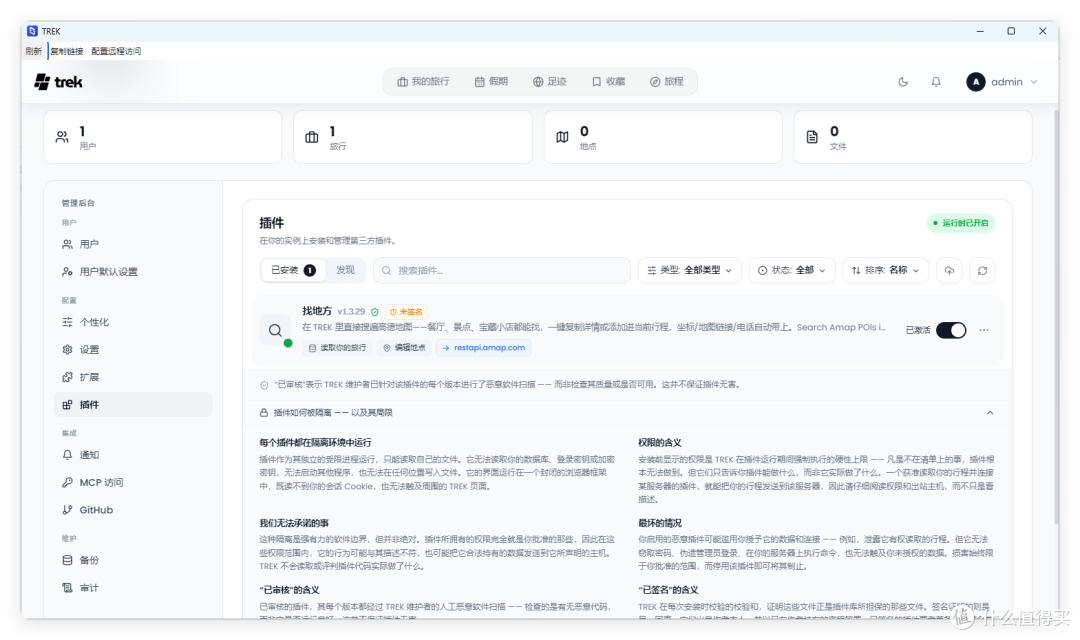
Task: Click the 旅行 count stat card
Action: tap(413, 137)
